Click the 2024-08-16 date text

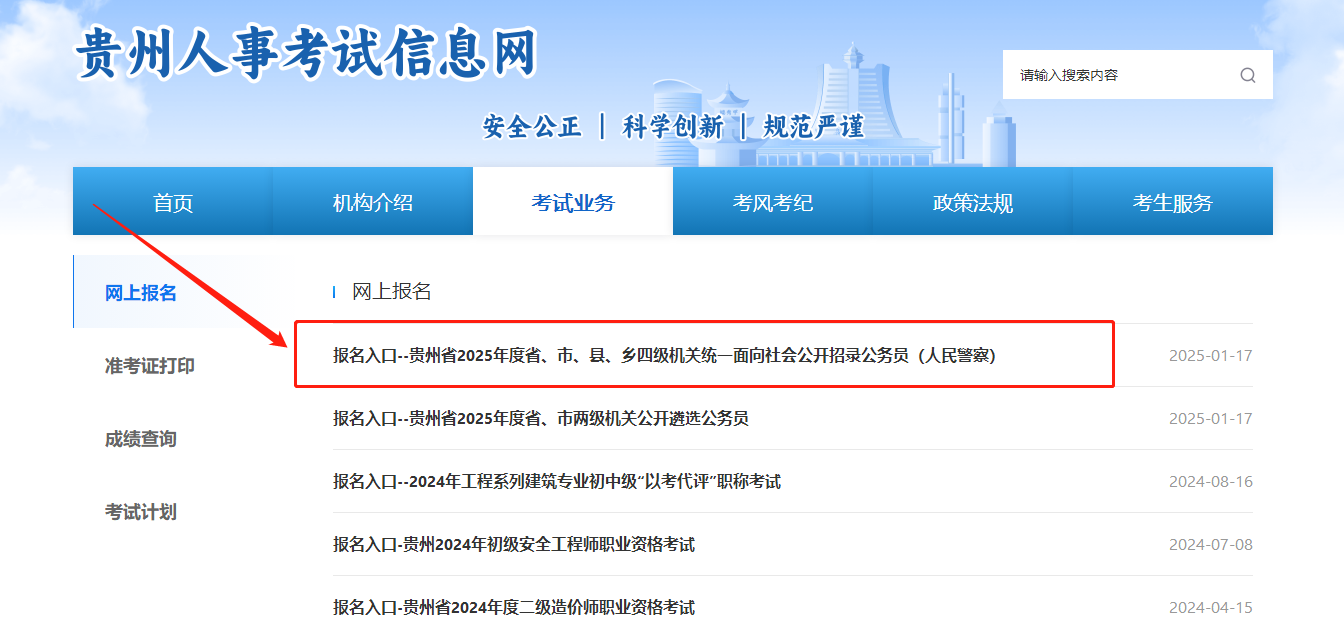[1210, 481]
